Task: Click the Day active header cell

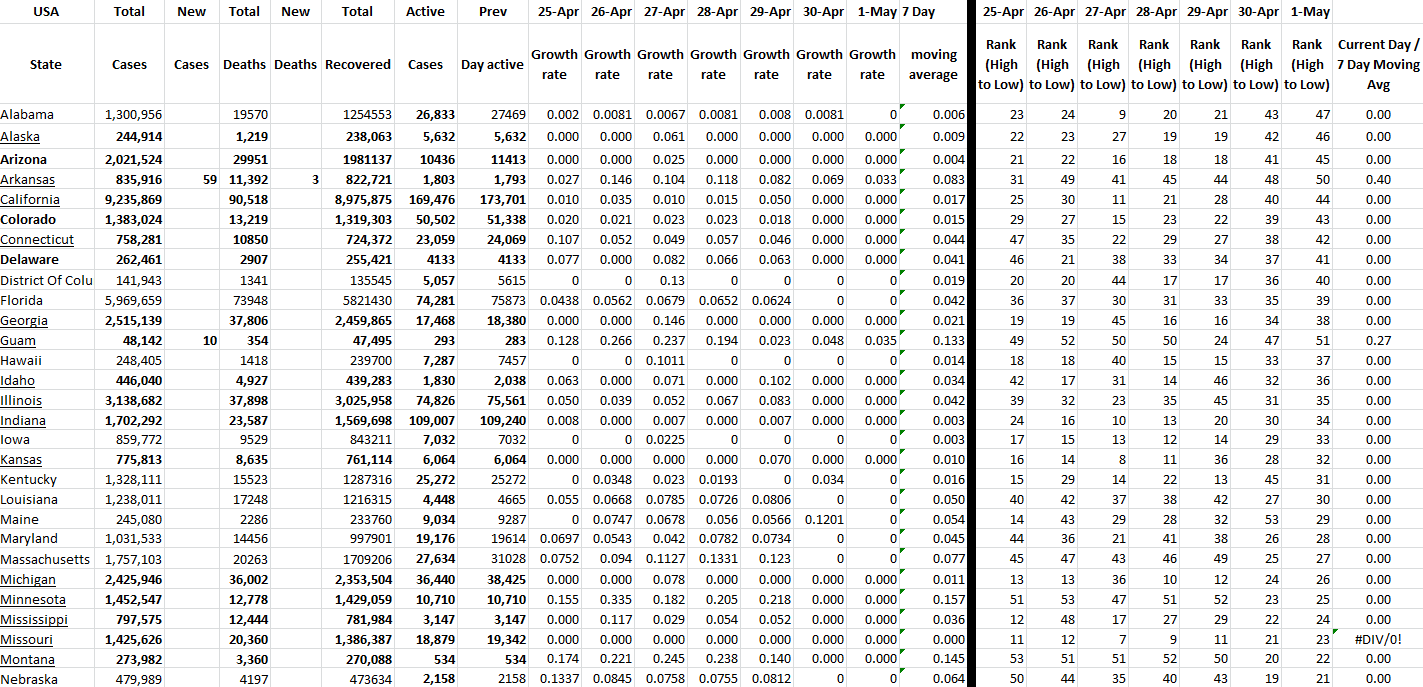Action: [x=492, y=65]
